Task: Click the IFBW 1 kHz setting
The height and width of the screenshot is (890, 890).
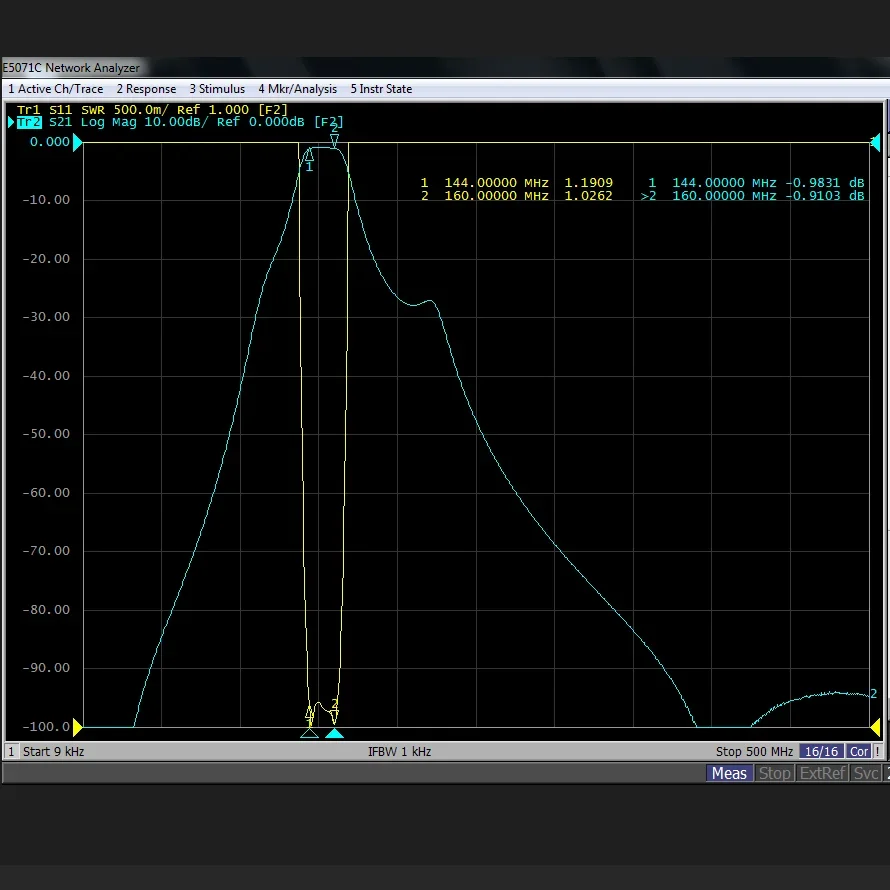Action: (399, 751)
